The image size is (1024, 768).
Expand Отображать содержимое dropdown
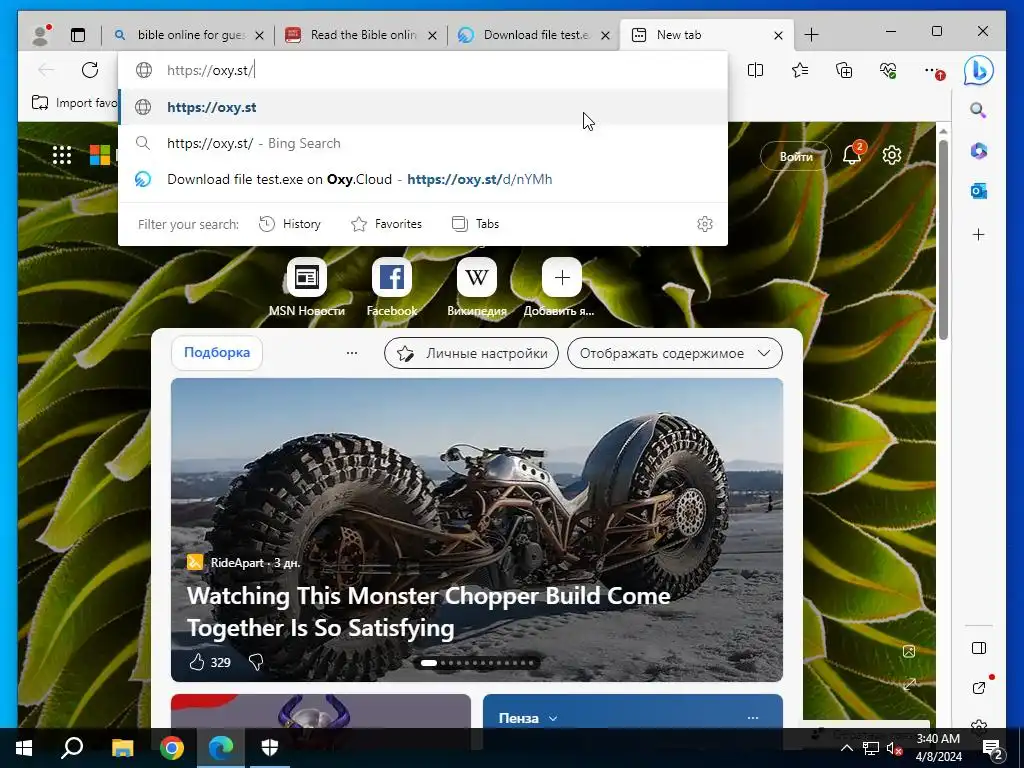point(675,353)
